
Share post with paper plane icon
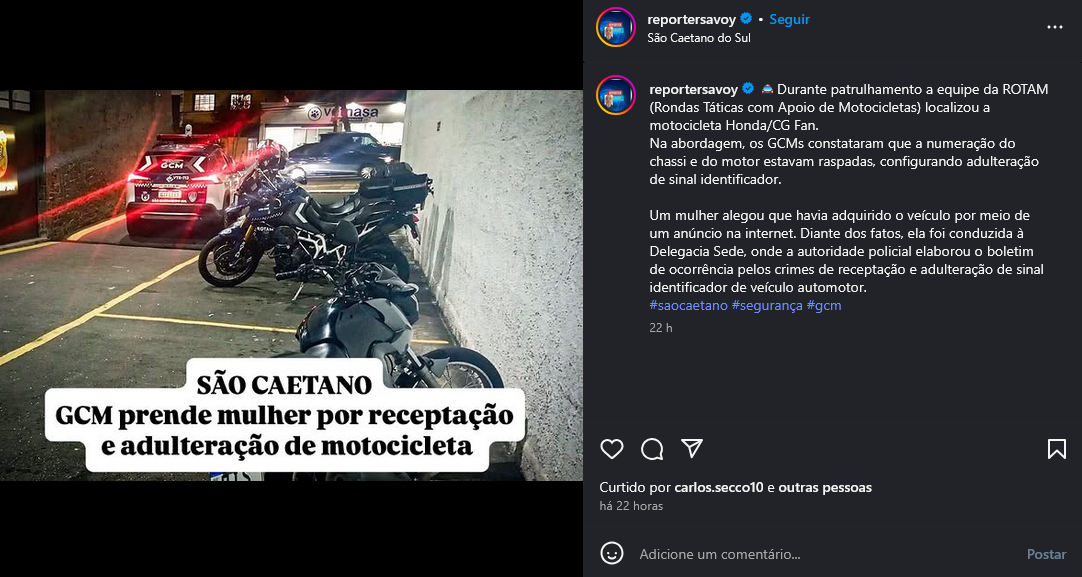691,449
